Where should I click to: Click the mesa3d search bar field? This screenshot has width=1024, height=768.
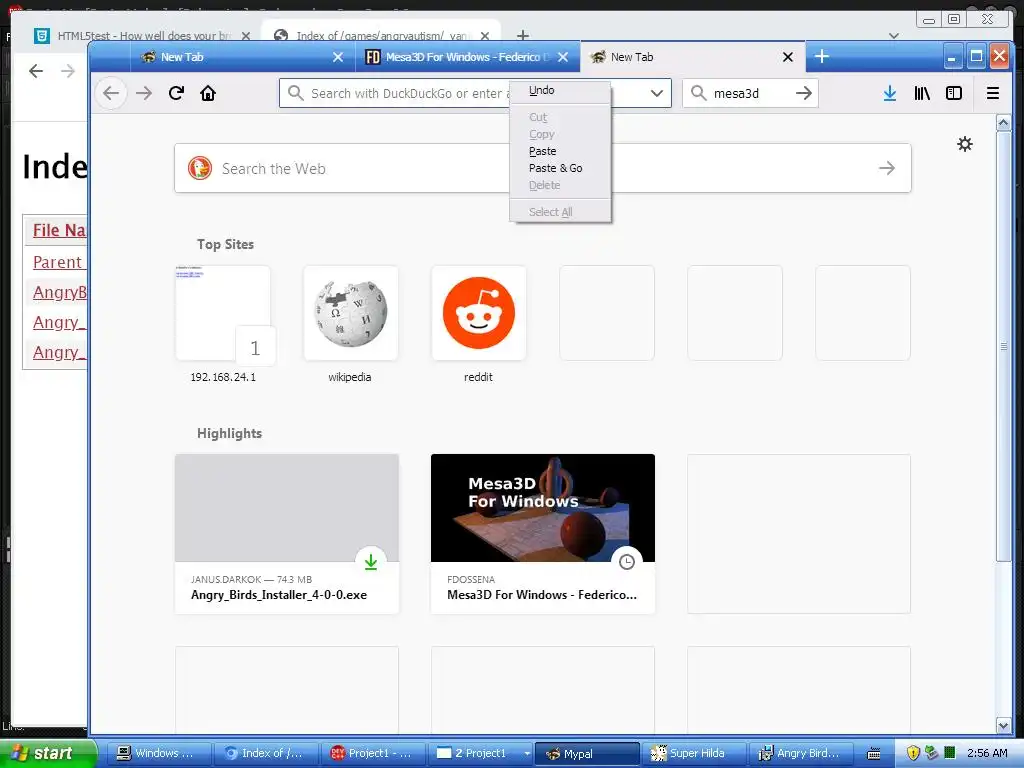click(750, 93)
